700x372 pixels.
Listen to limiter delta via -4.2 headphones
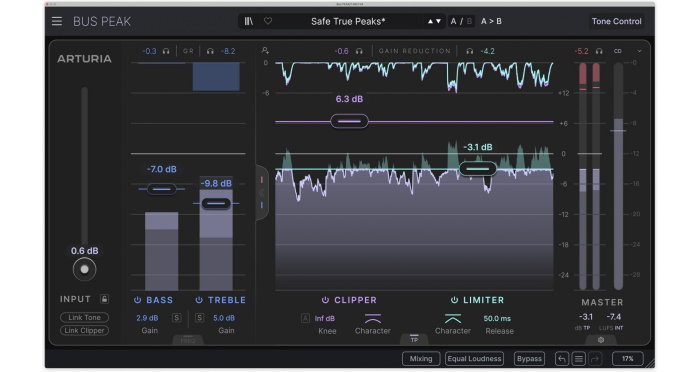[470, 51]
